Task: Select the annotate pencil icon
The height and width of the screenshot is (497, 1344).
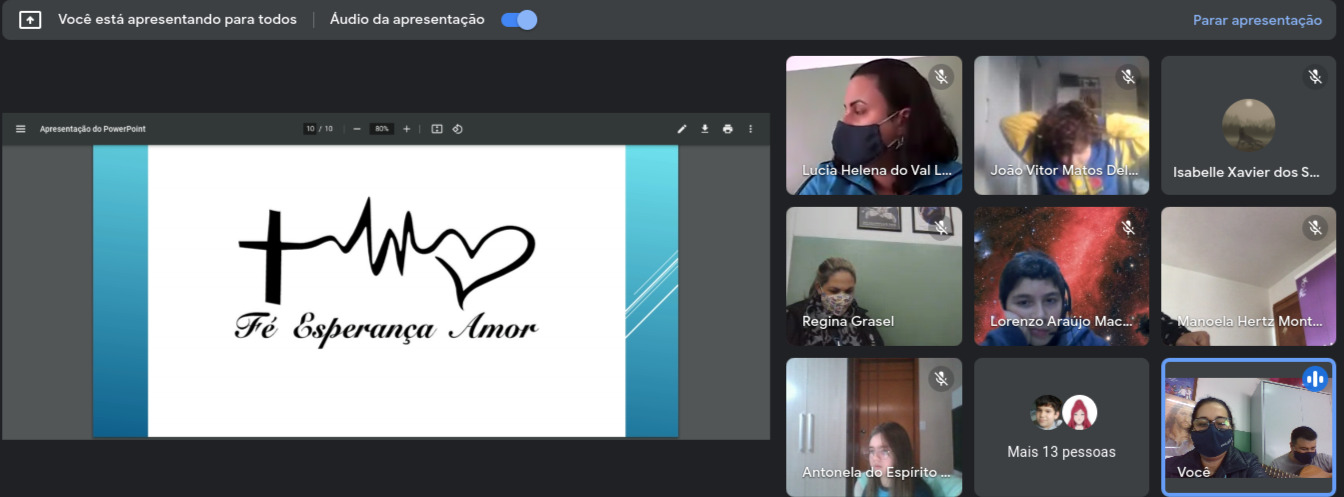Action: 682,129
